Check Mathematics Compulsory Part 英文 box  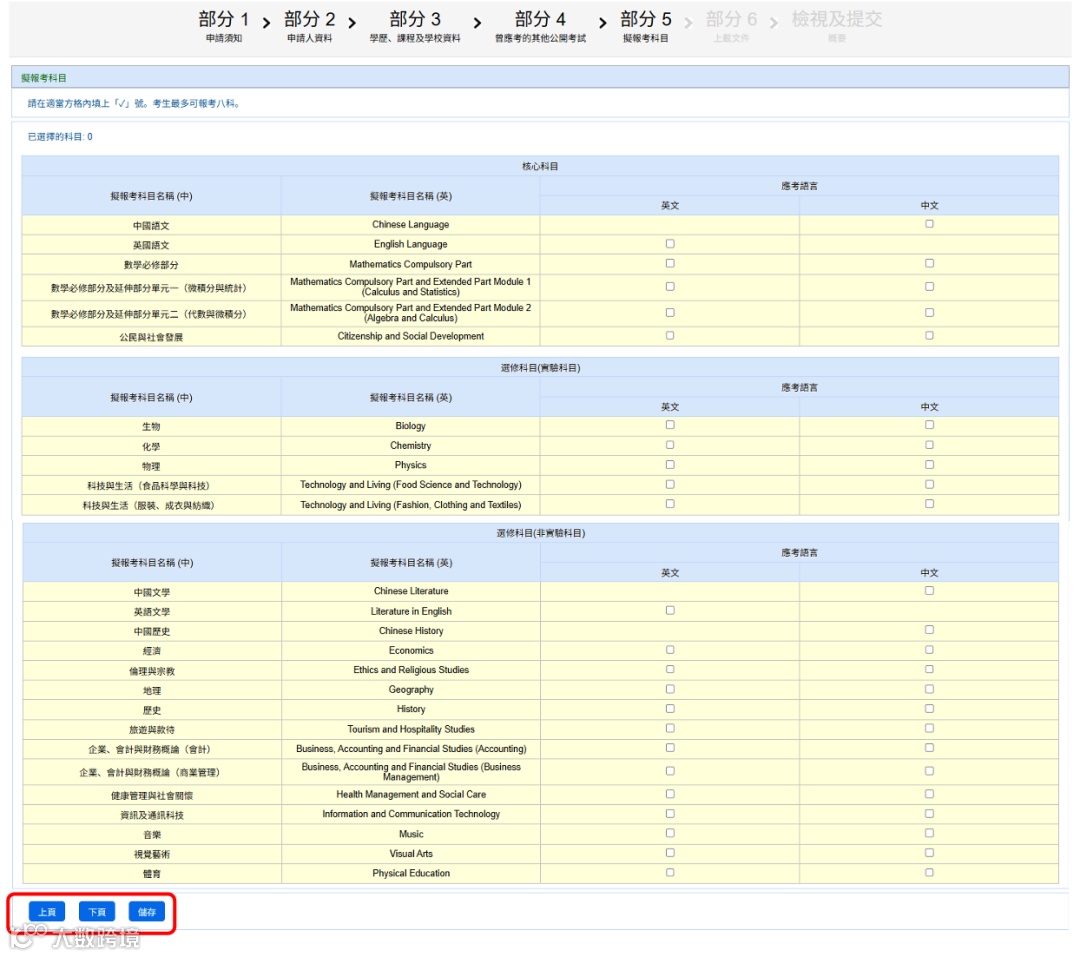tap(670, 263)
